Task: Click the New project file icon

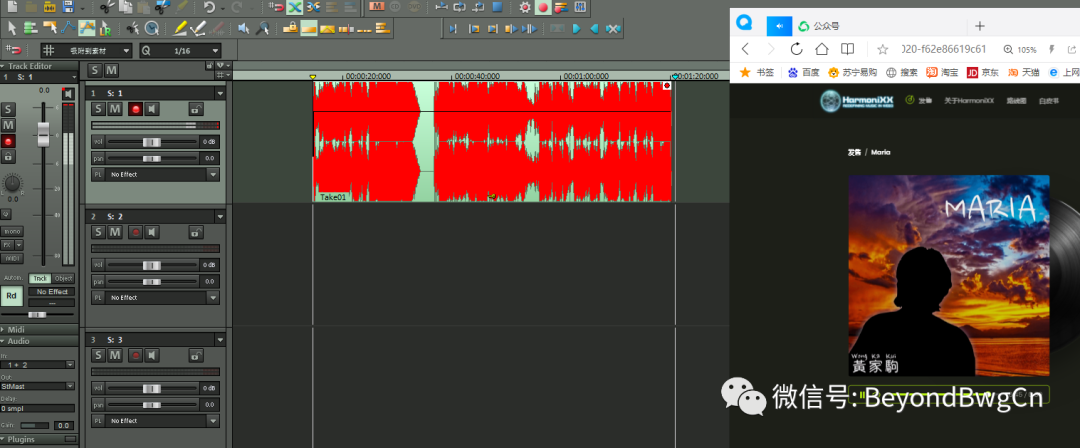Action: click(x=12, y=8)
